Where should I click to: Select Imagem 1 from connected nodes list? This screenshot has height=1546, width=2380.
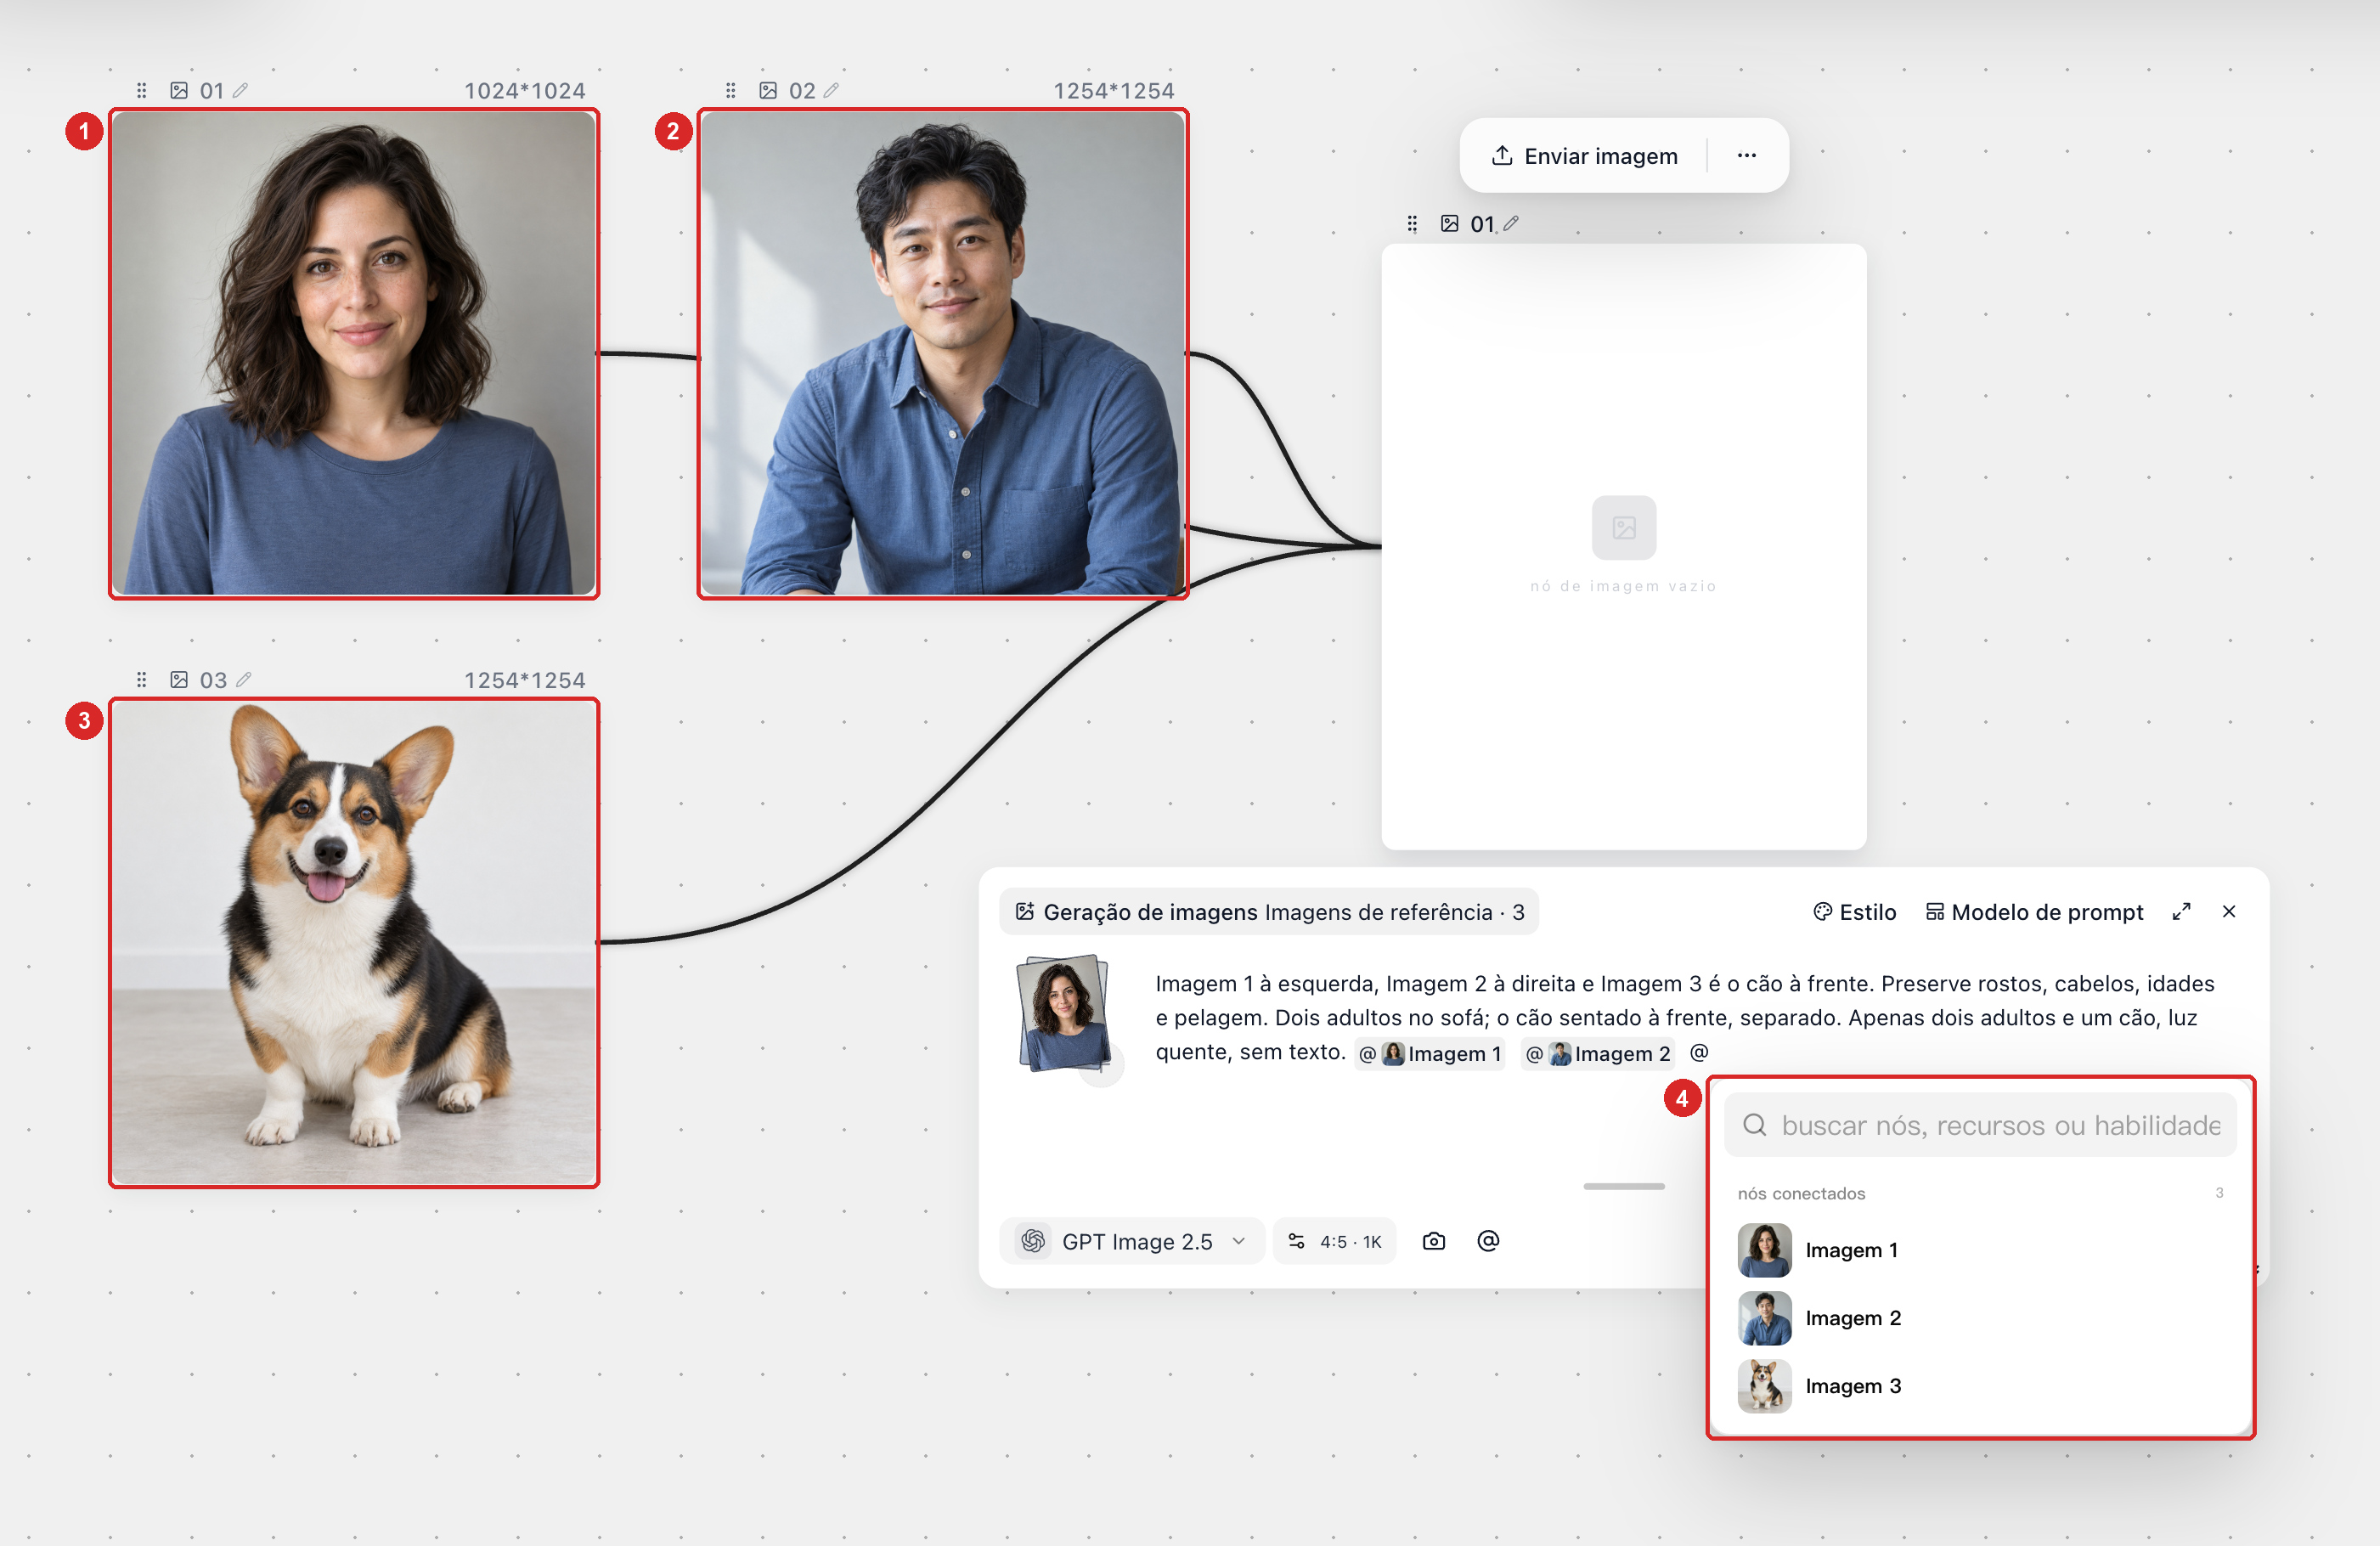click(x=1980, y=1250)
